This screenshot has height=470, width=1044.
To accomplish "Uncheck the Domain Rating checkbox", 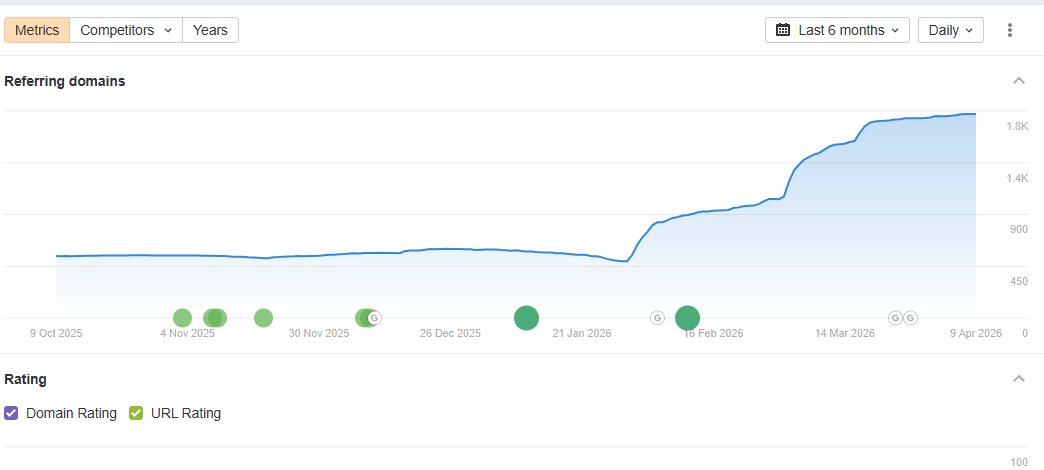I will (x=11, y=413).
